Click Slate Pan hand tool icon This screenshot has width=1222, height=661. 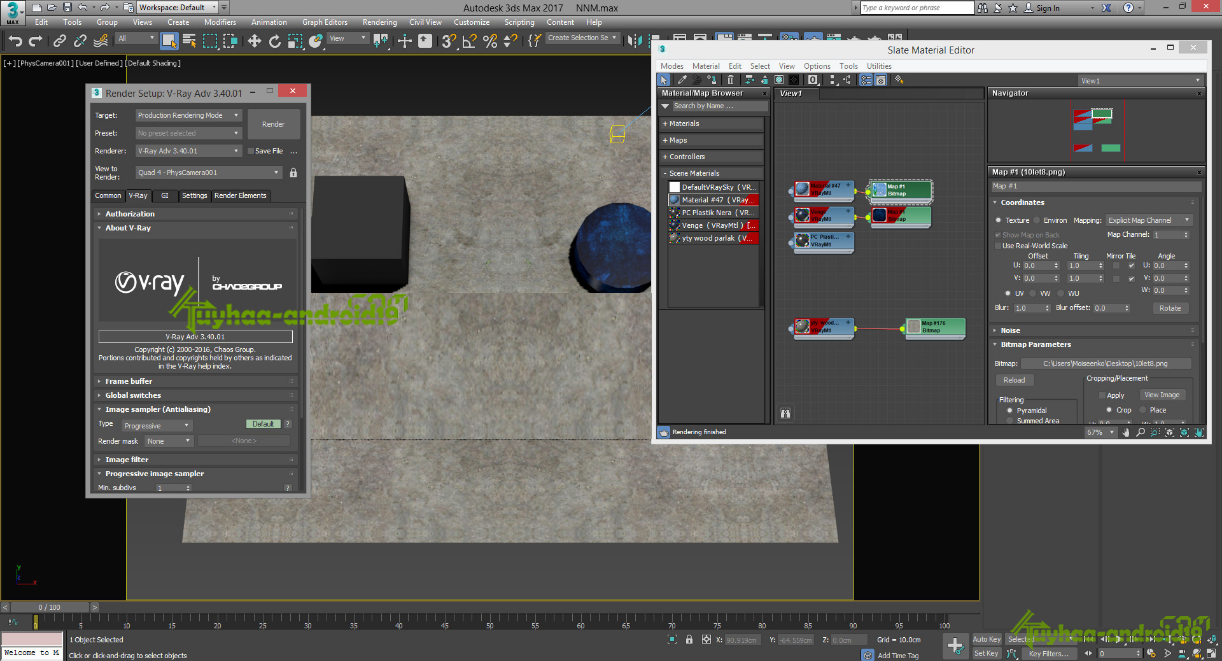[x=1126, y=432]
